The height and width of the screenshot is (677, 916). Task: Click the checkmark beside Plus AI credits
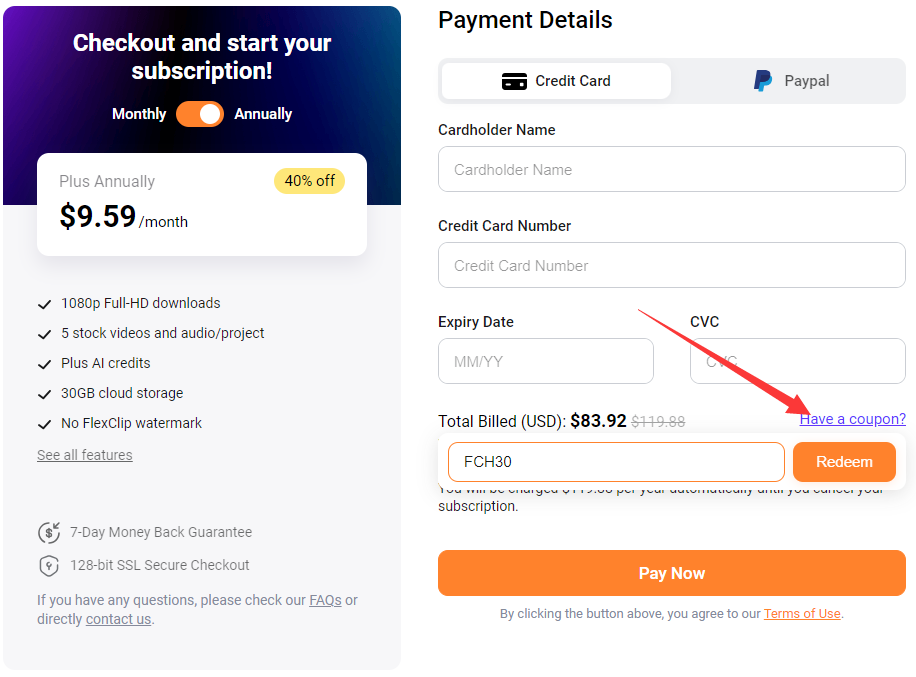(x=45, y=363)
